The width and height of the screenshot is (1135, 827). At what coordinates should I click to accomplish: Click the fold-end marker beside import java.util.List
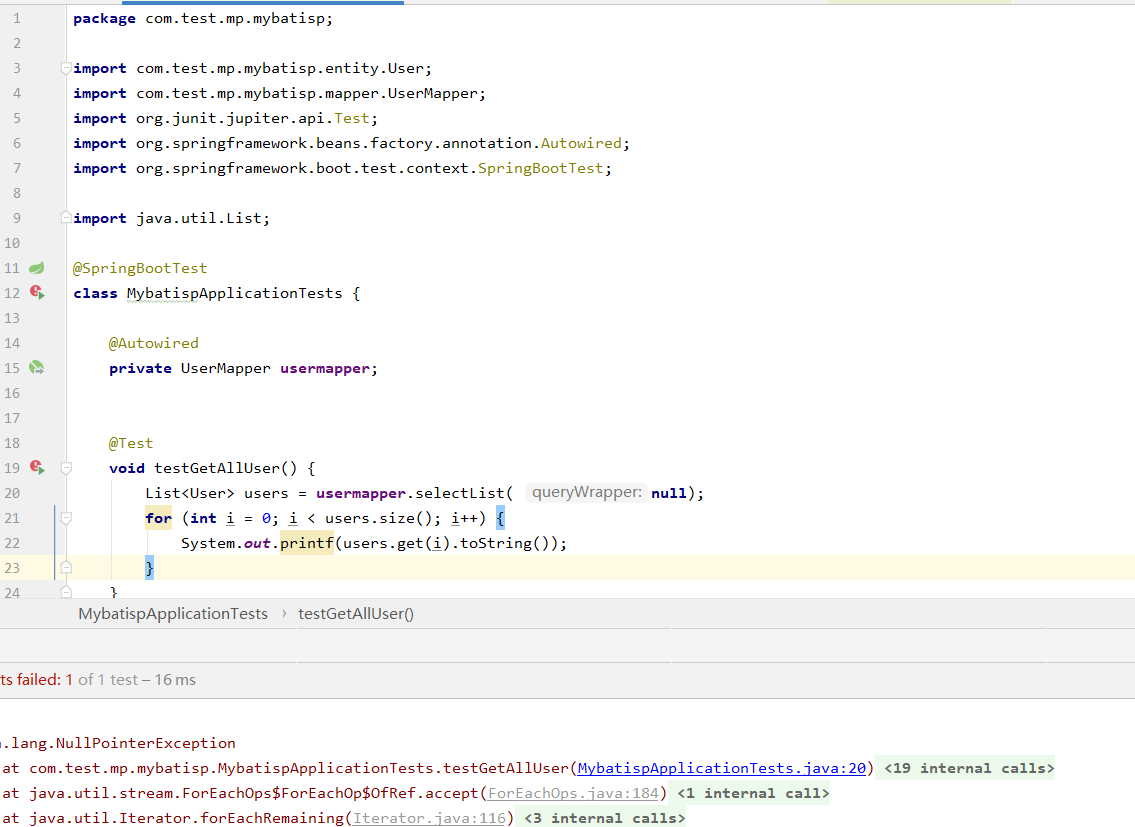66,217
